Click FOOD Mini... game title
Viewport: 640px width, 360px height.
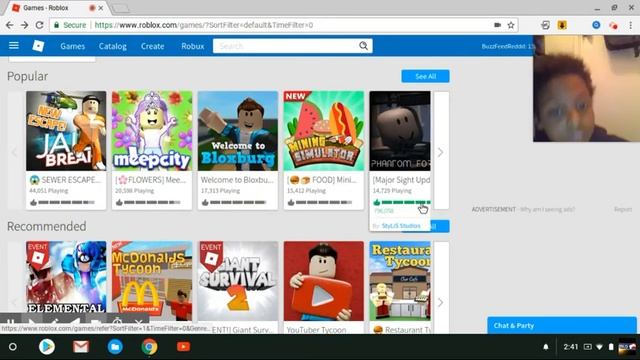click(322, 180)
